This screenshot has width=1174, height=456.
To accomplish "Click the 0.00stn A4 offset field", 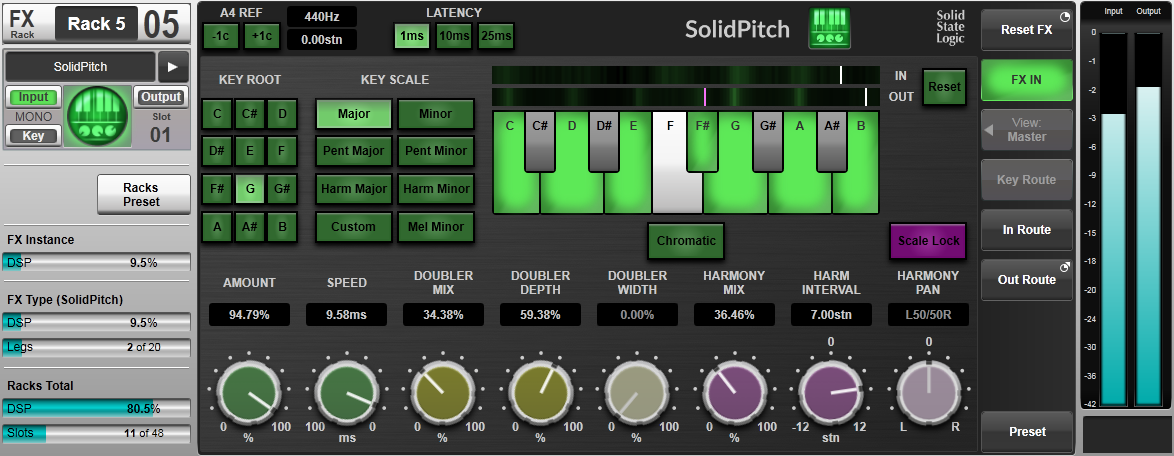I will tap(322, 39).
